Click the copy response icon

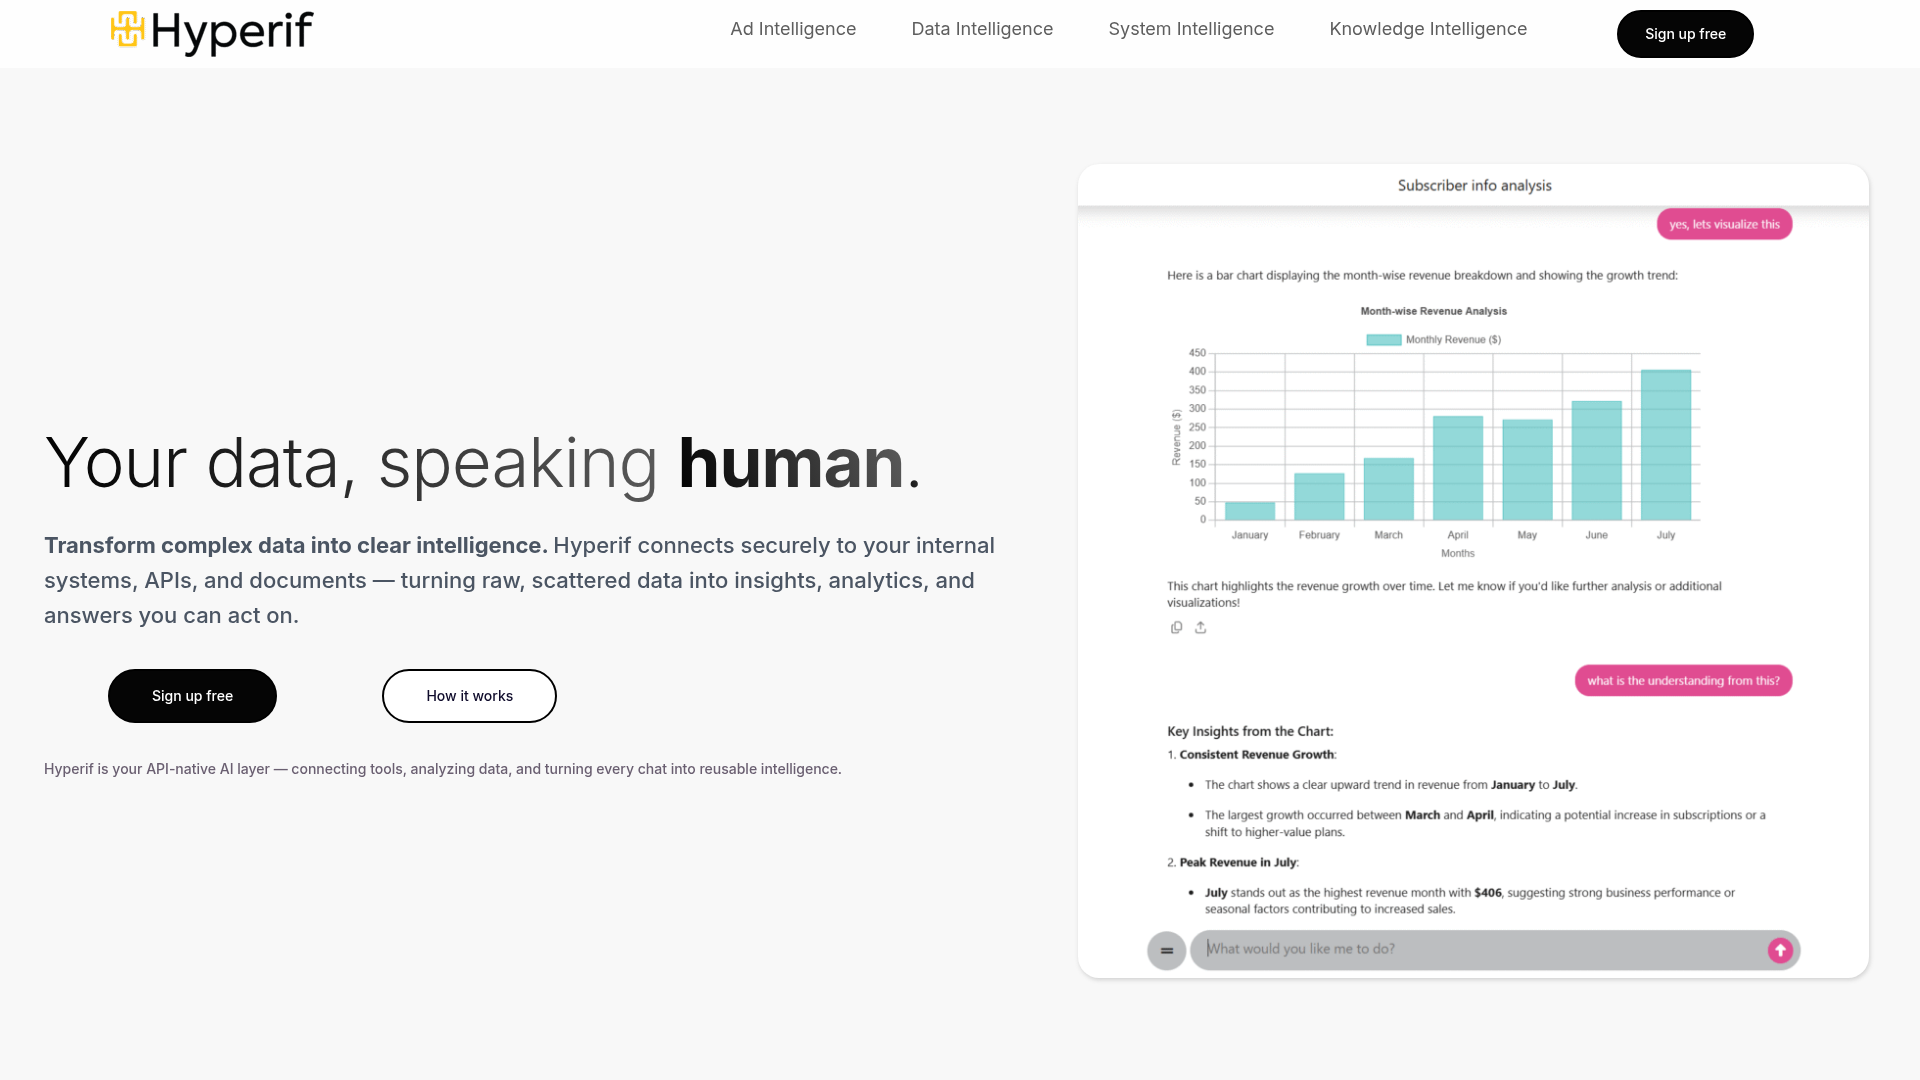point(1176,628)
